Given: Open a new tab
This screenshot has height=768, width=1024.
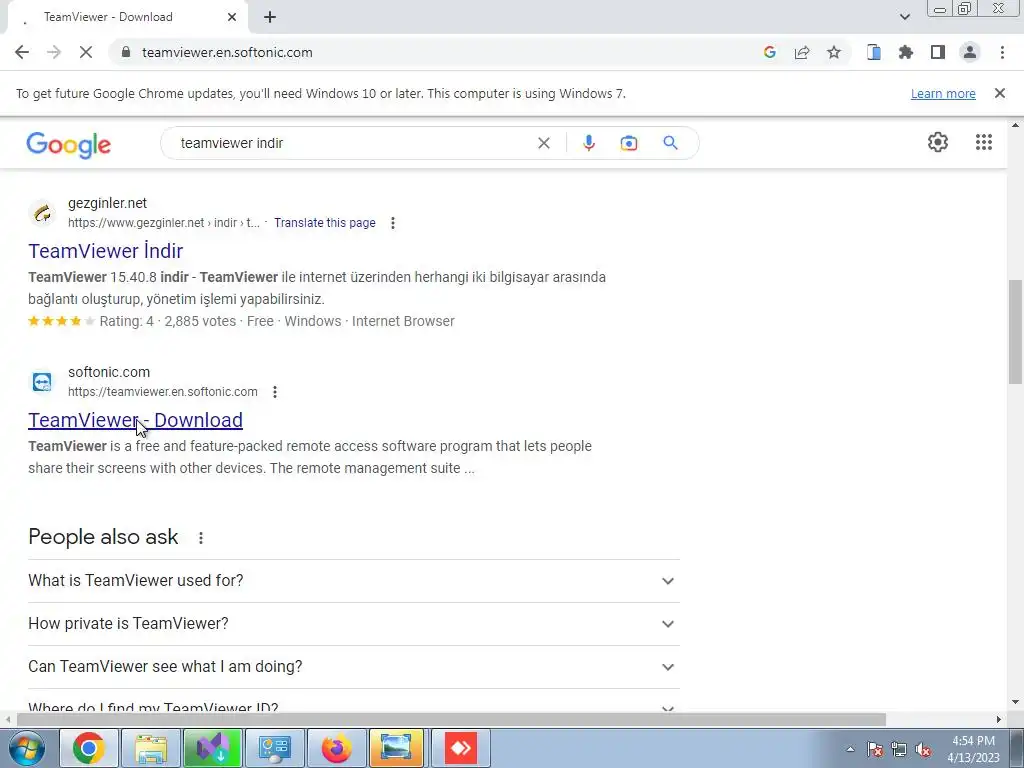Looking at the screenshot, I should pos(270,17).
